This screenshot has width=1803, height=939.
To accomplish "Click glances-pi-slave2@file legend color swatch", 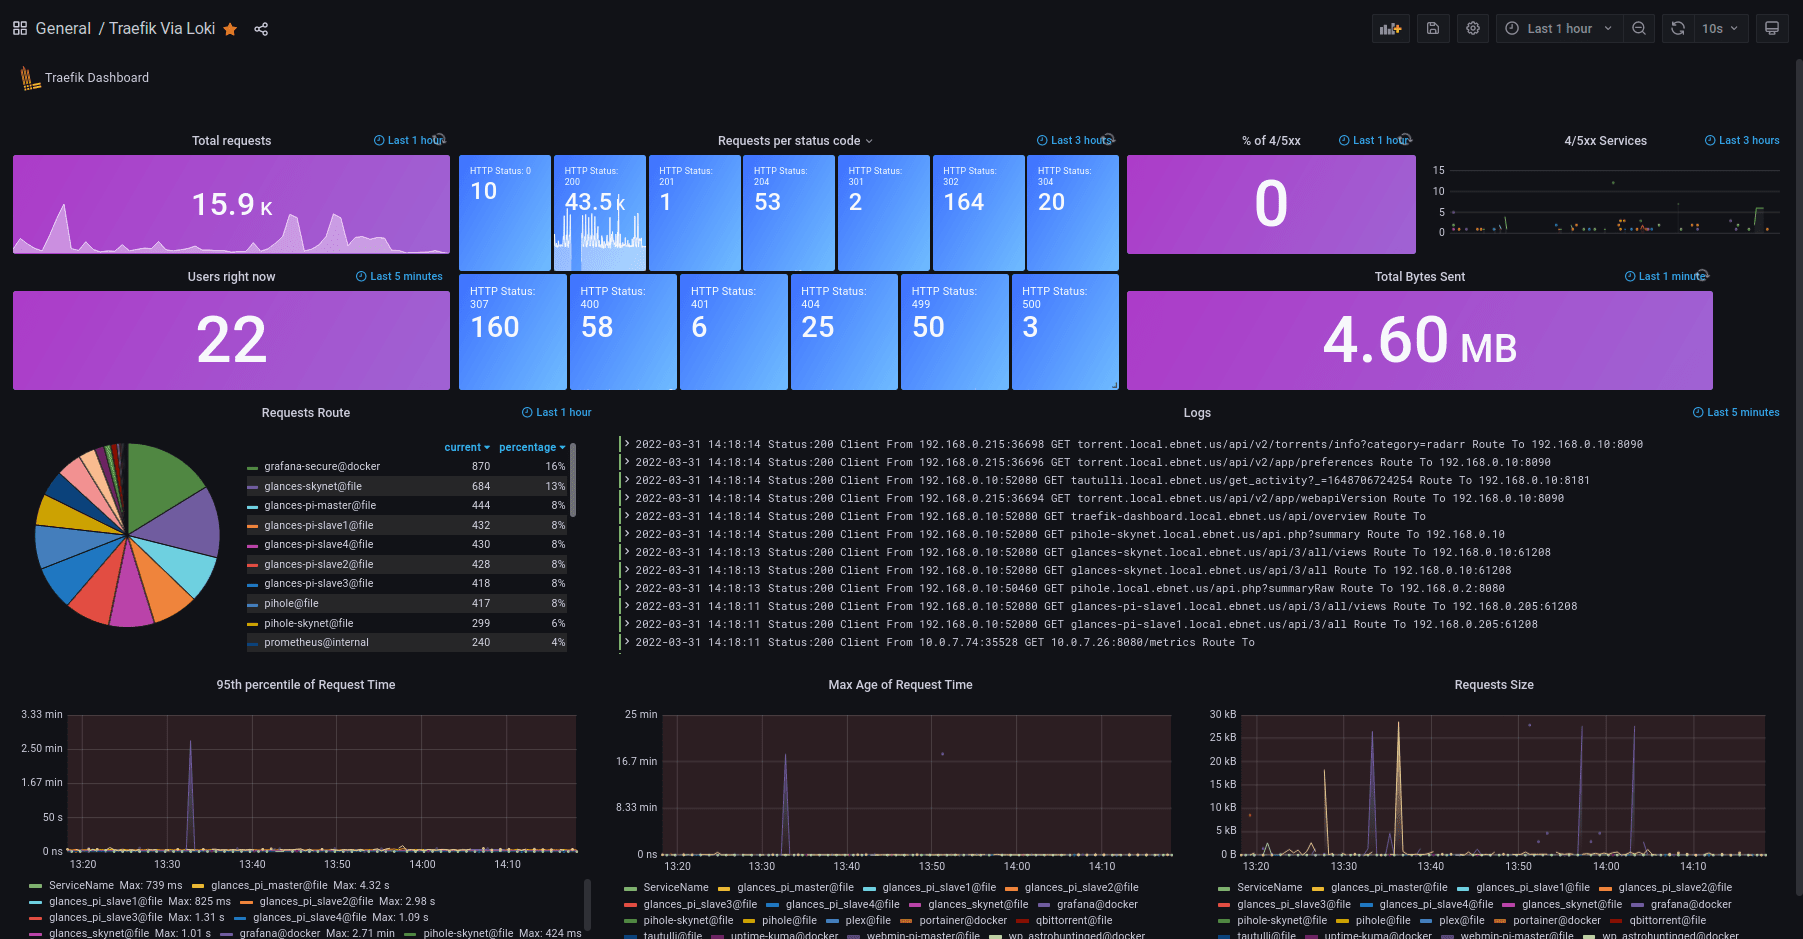I will point(253,565).
